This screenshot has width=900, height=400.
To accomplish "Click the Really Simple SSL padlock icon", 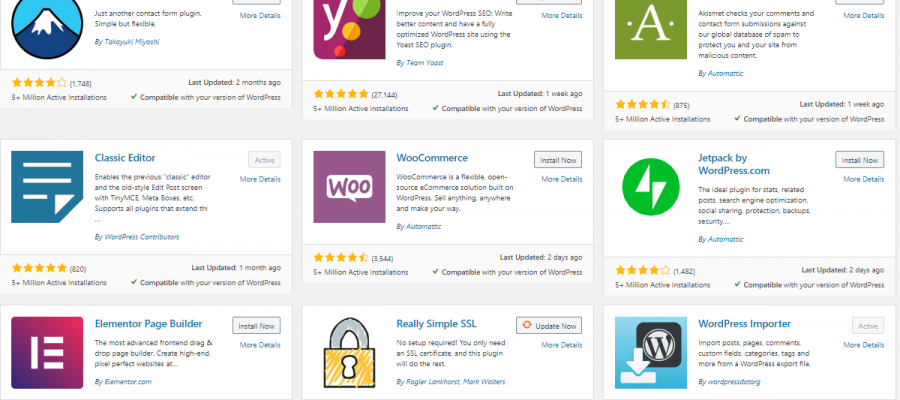I will [x=349, y=357].
